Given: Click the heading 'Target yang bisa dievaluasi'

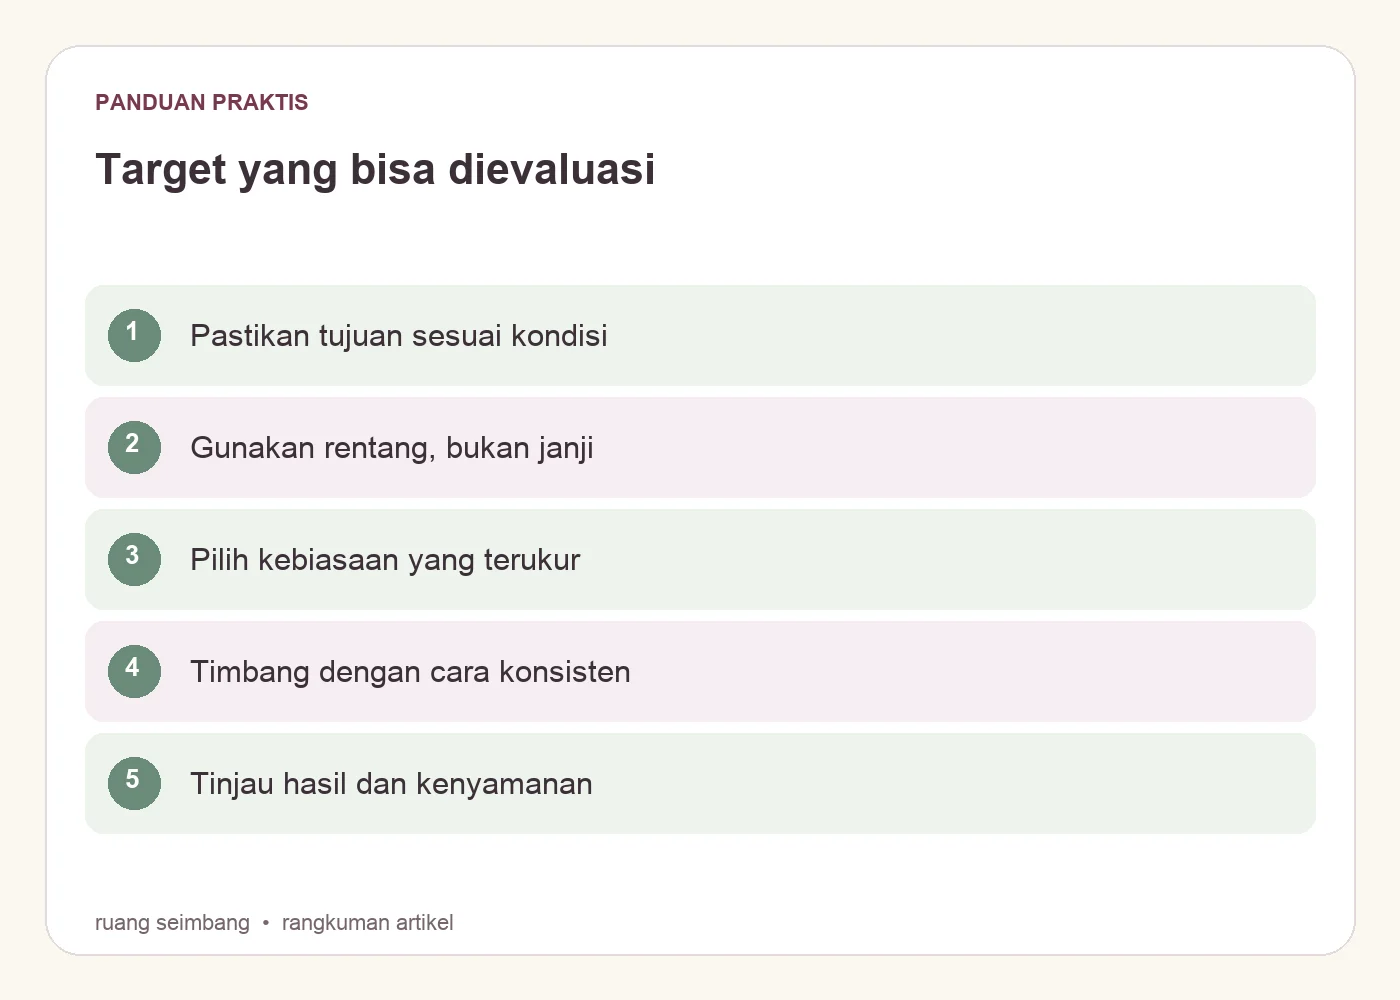Looking at the screenshot, I should 375,170.
